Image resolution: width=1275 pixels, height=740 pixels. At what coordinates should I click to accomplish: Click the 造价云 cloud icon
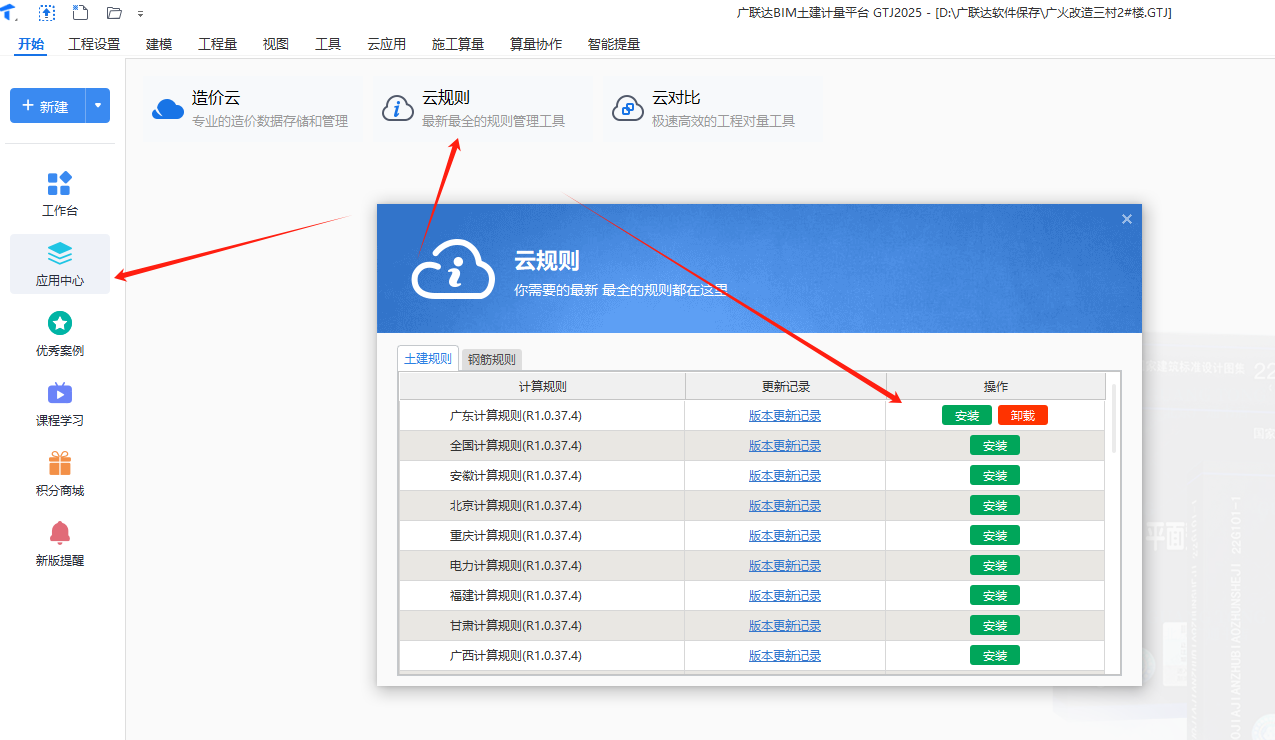[x=167, y=109]
